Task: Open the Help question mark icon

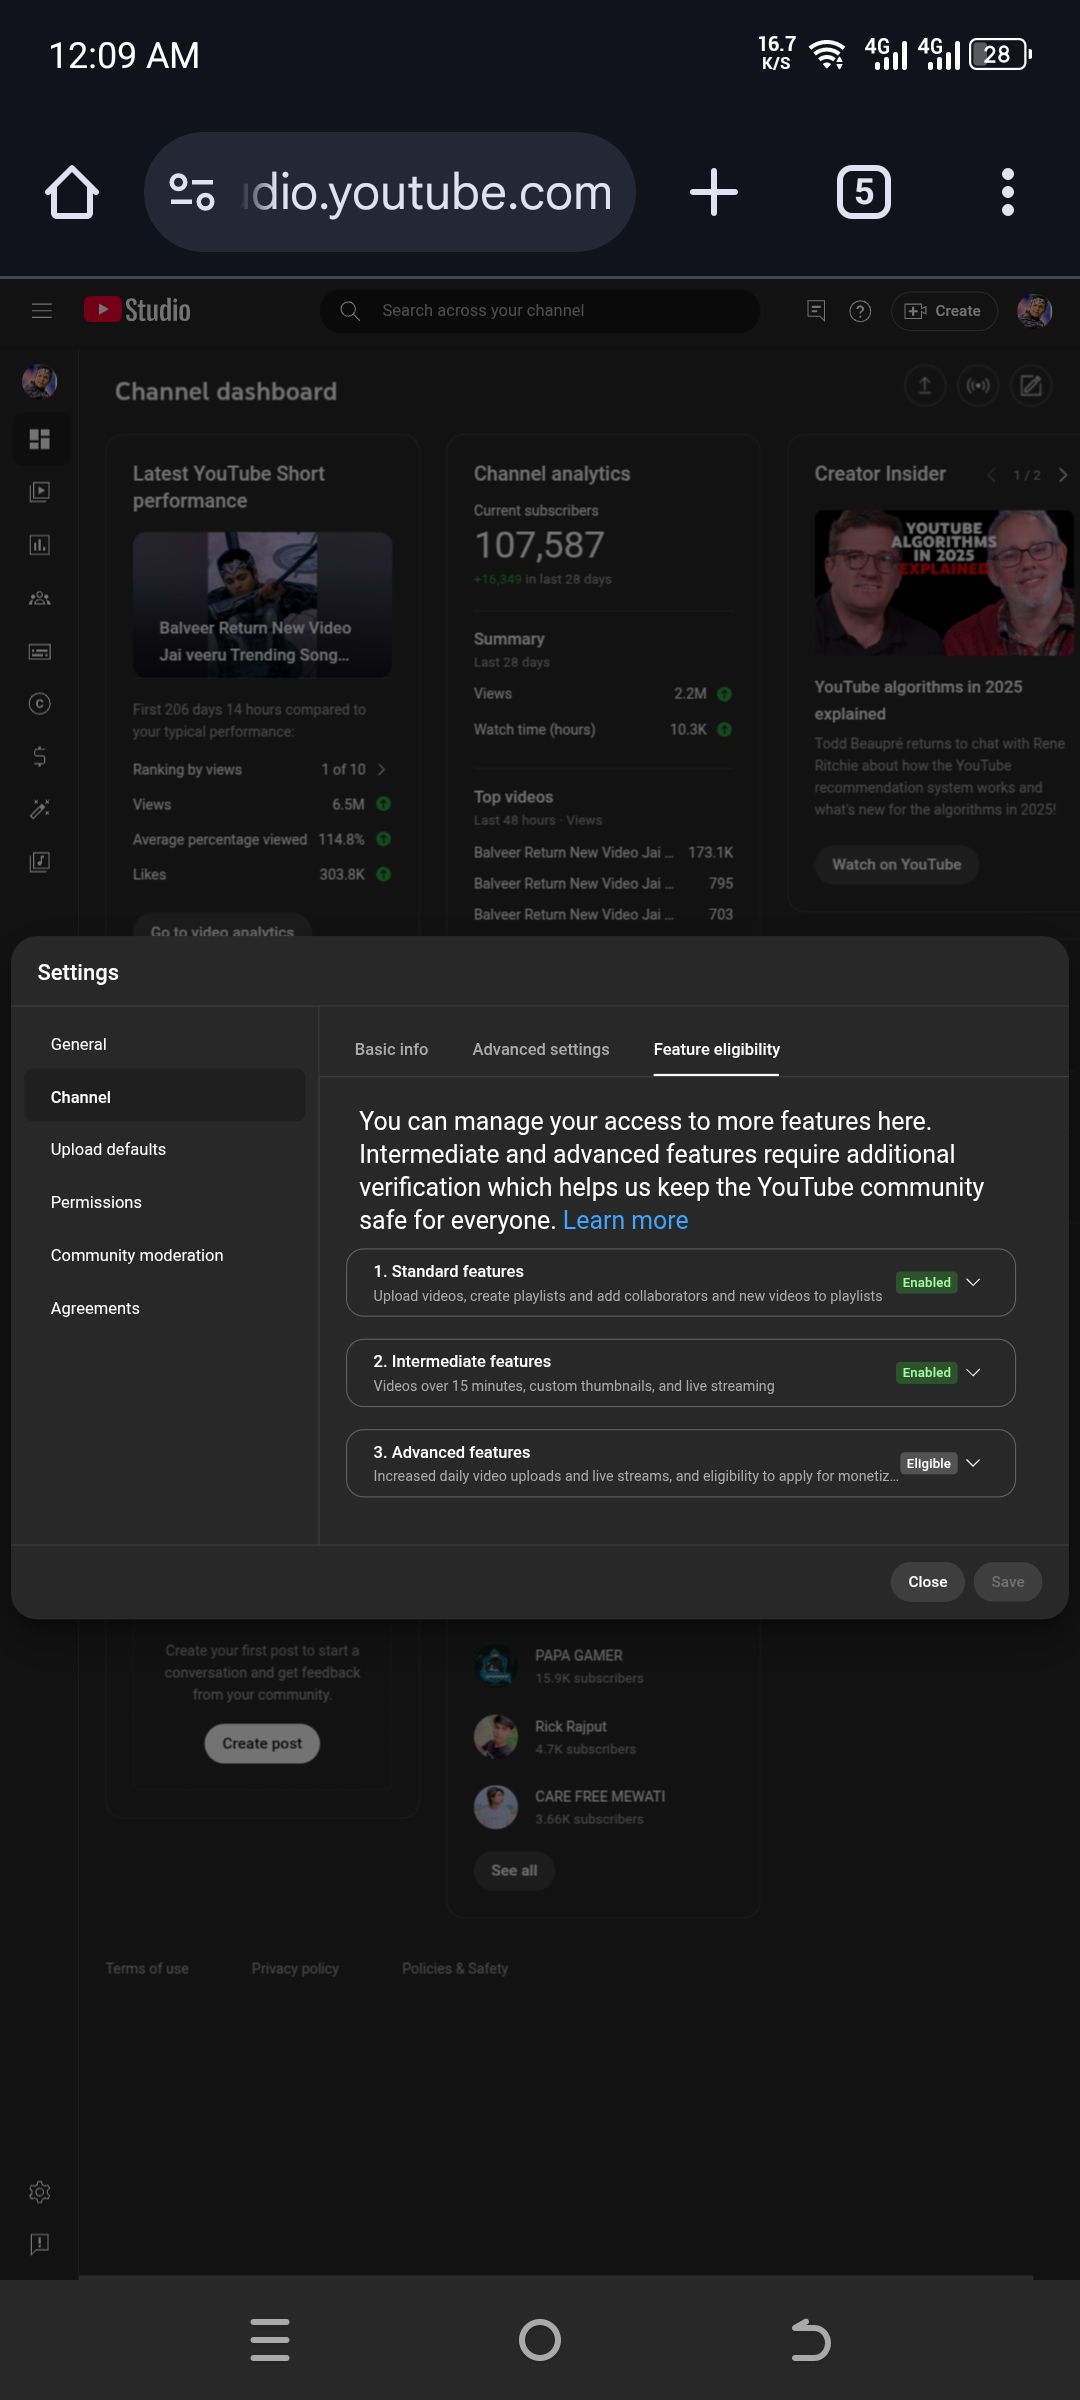Action: click(860, 311)
